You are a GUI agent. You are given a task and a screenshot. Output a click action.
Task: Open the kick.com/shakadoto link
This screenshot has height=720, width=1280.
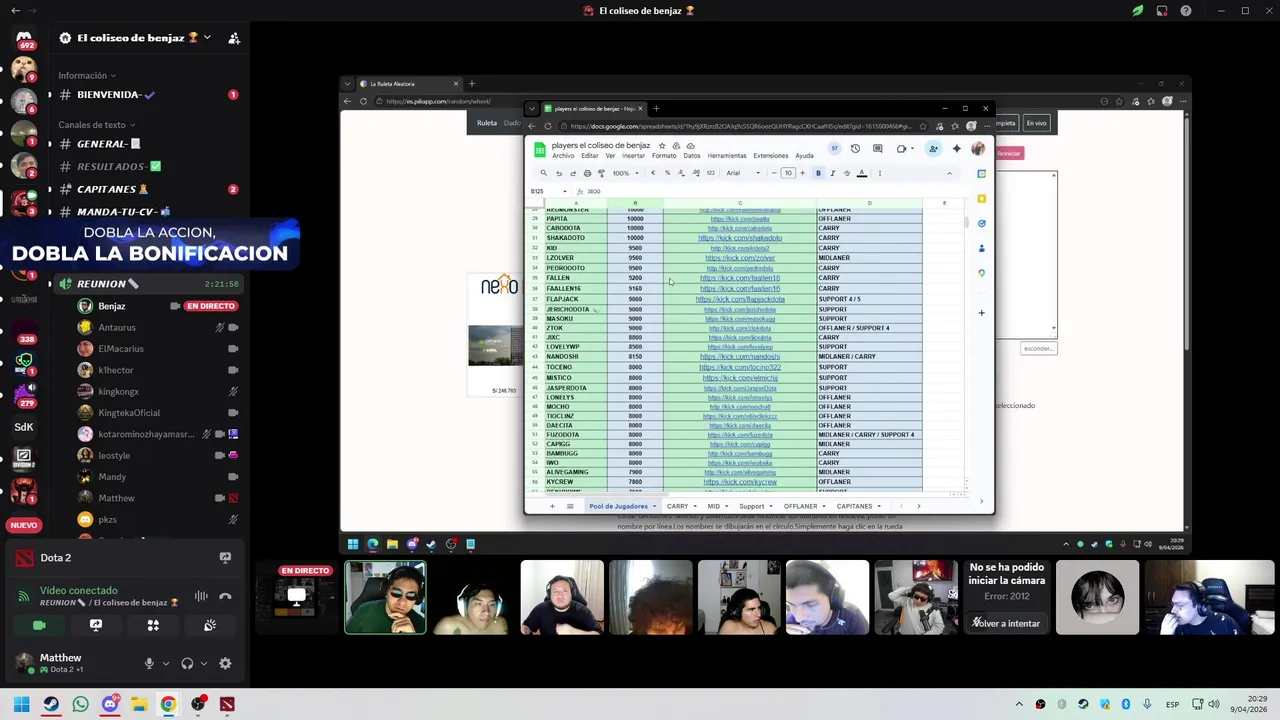tap(740, 238)
